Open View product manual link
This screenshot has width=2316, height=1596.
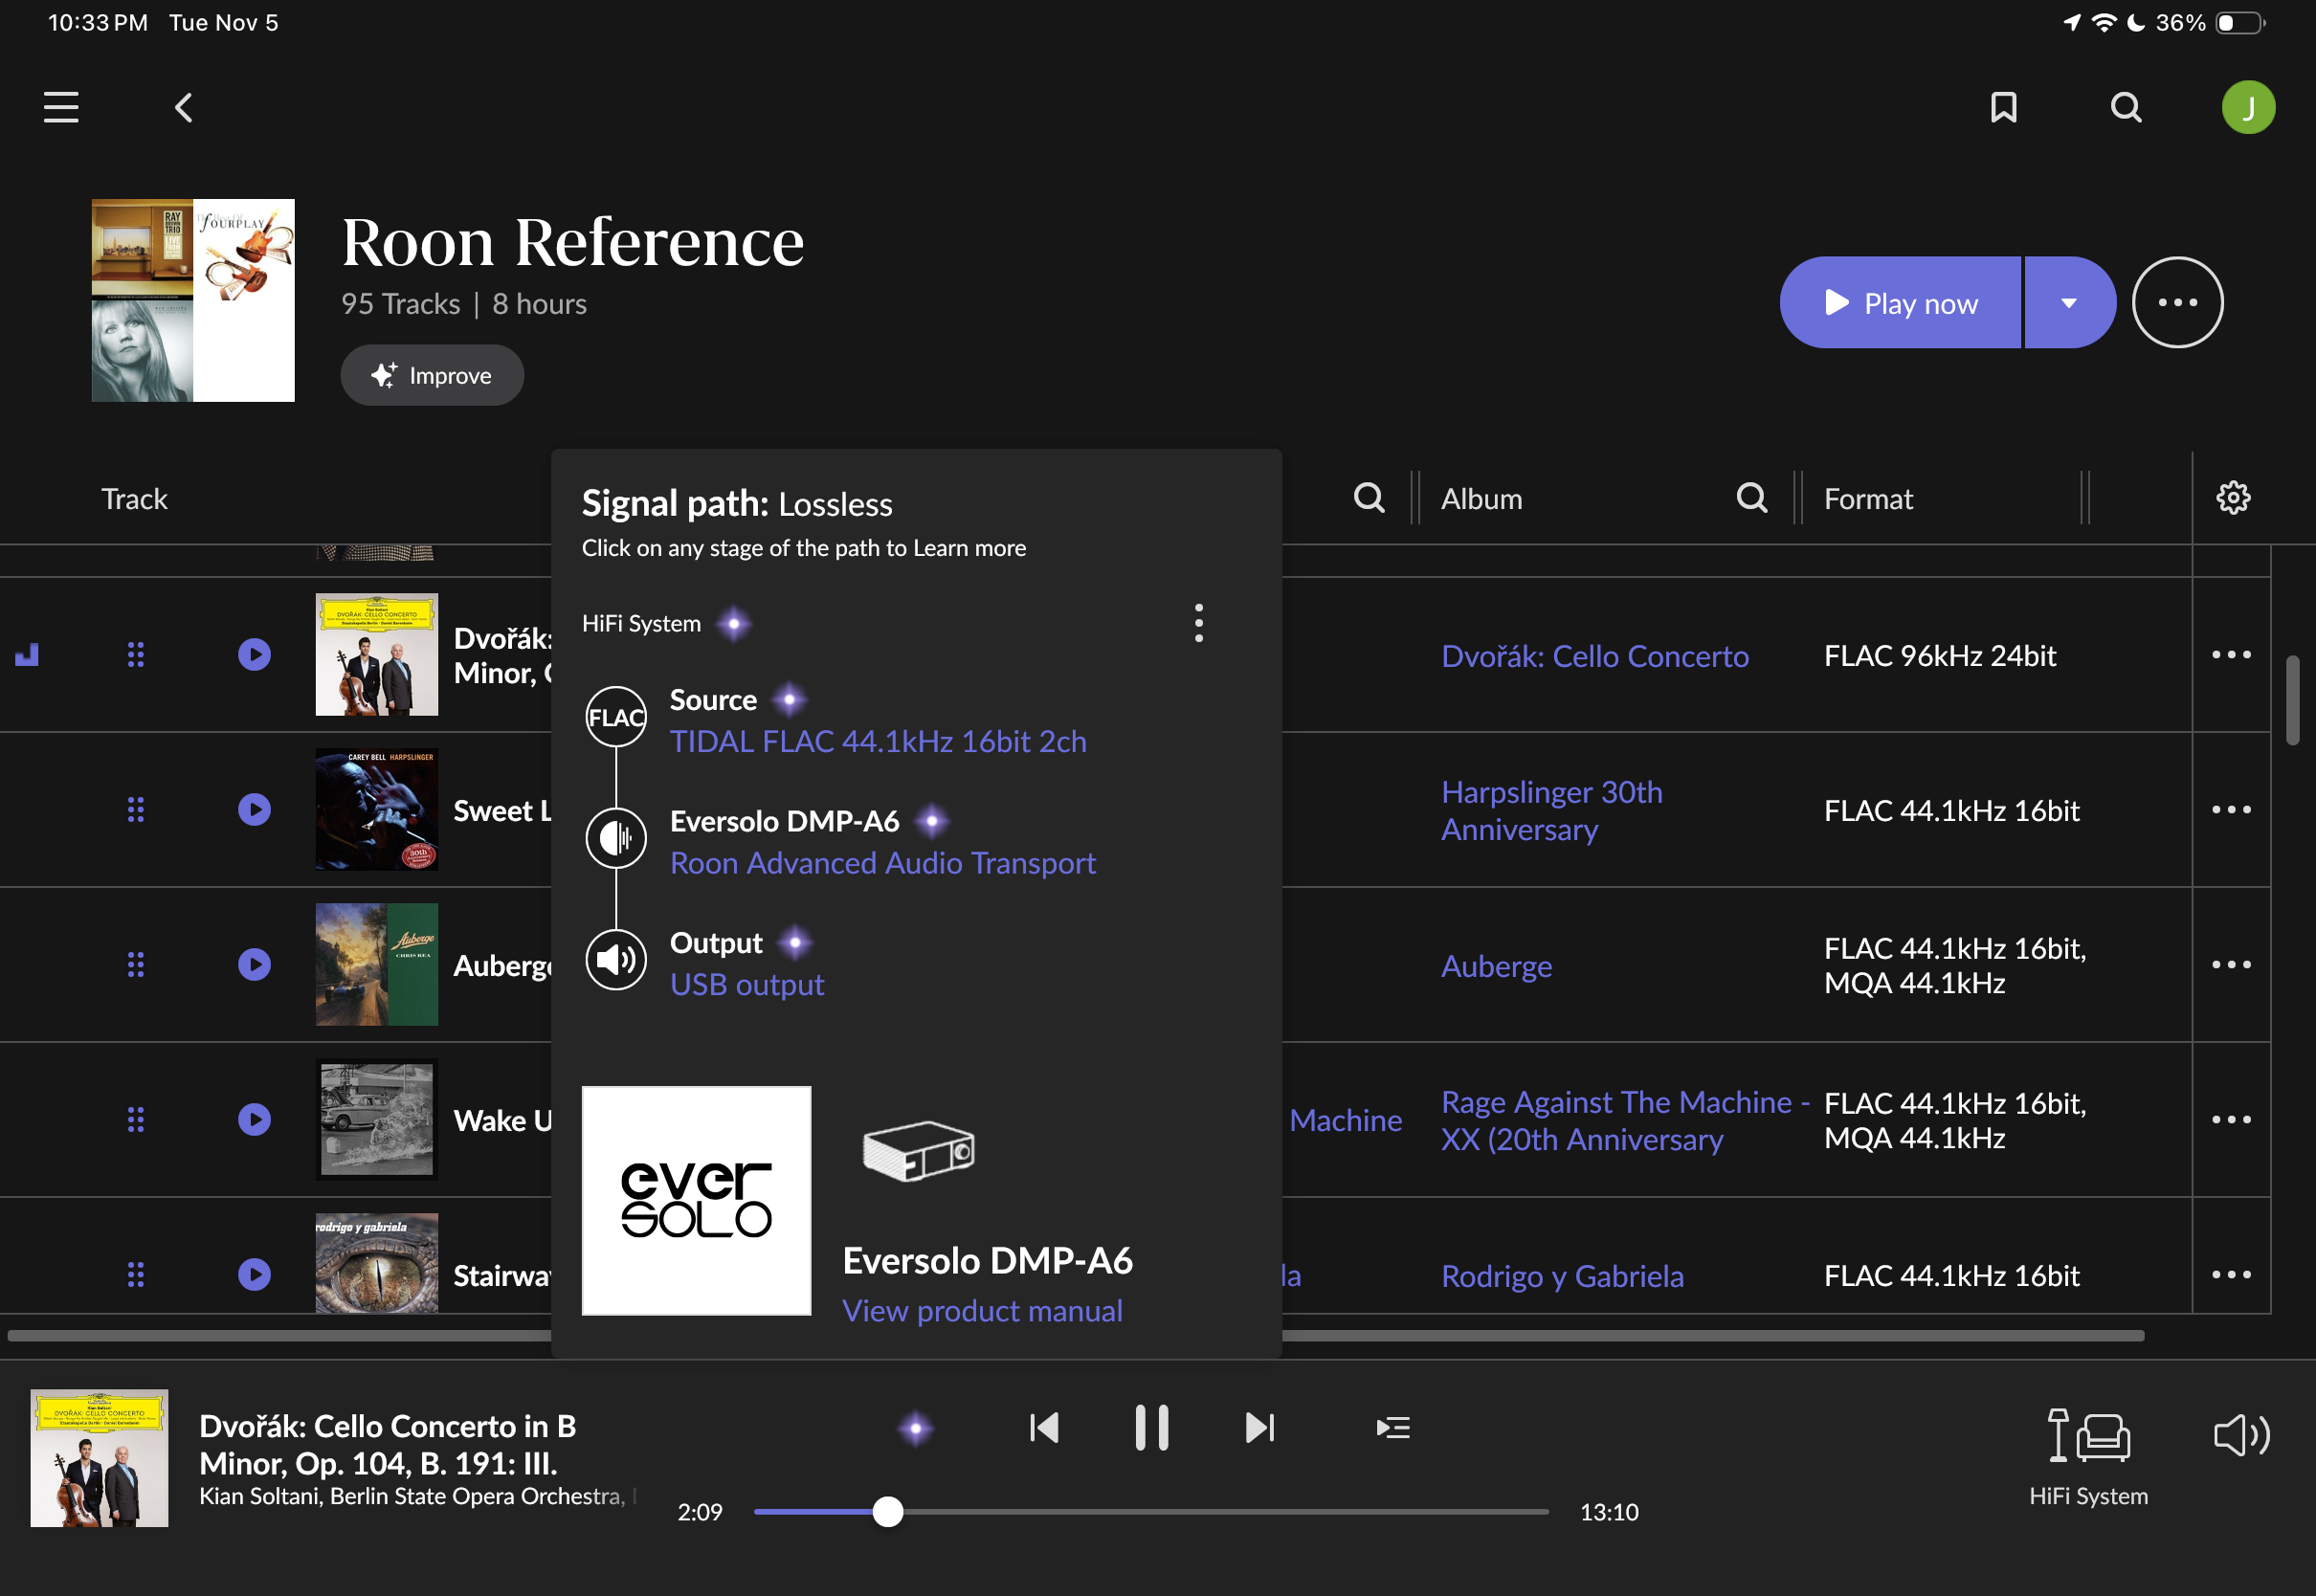pyautogui.click(x=982, y=1310)
